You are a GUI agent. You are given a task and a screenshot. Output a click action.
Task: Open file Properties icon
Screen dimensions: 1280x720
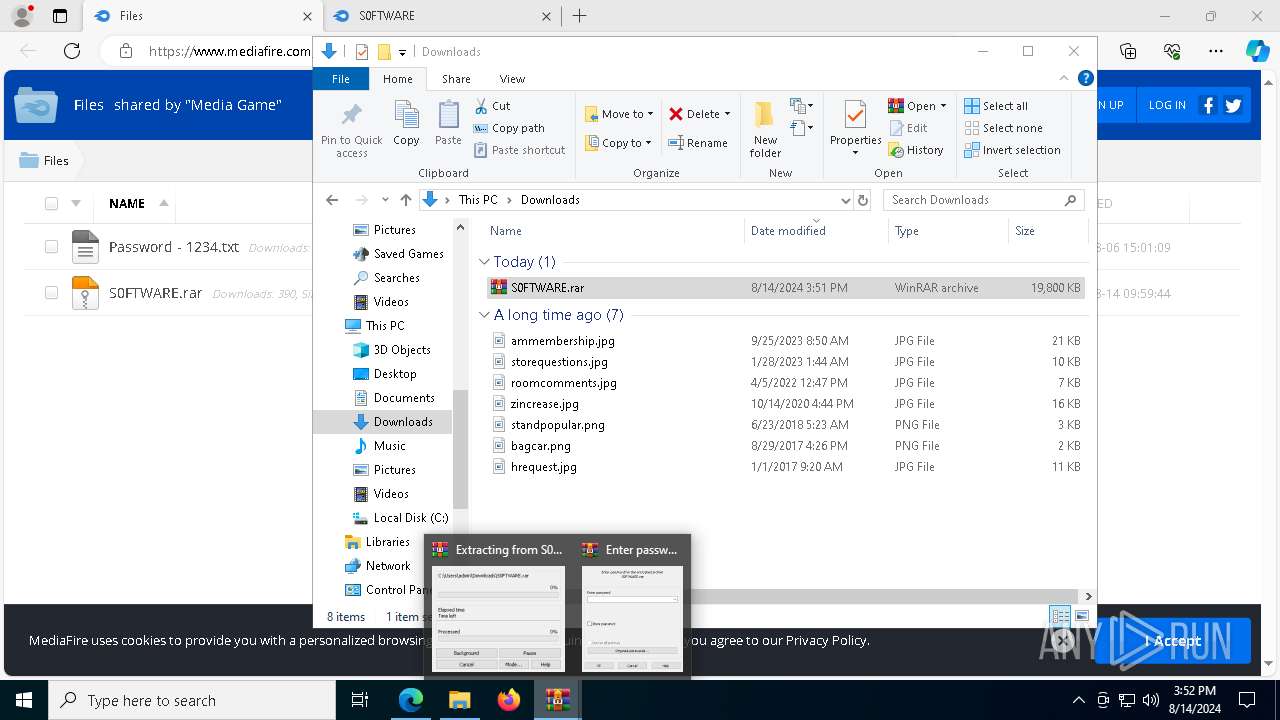click(x=855, y=116)
